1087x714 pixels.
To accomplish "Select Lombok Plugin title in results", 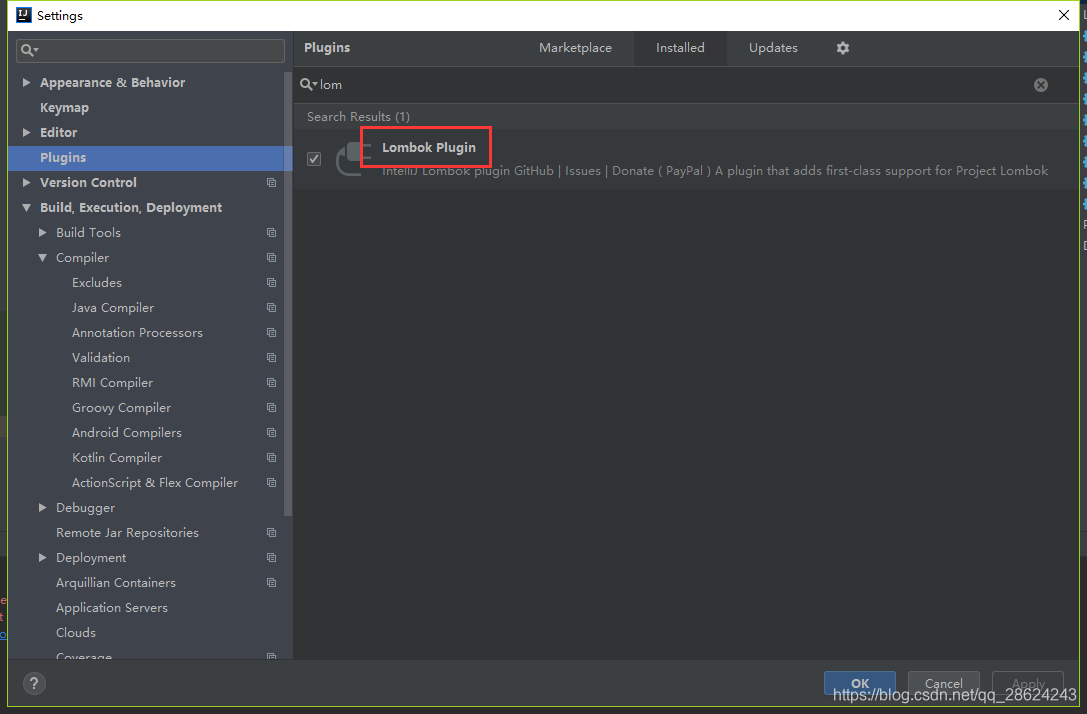I will coord(428,147).
